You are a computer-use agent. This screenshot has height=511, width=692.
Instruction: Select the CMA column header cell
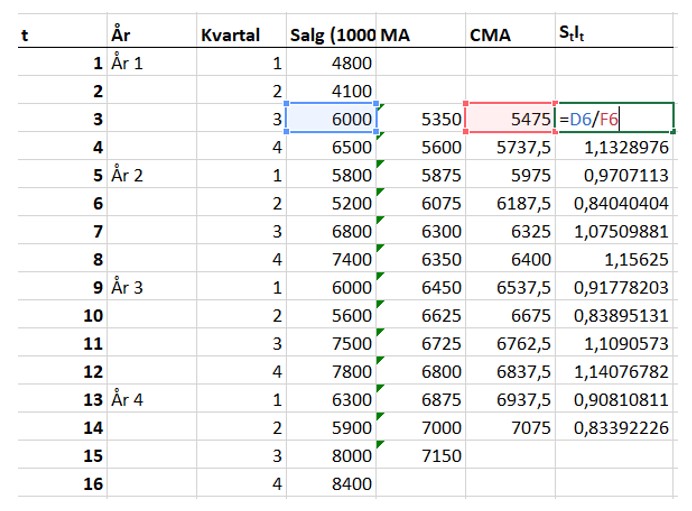509,35
